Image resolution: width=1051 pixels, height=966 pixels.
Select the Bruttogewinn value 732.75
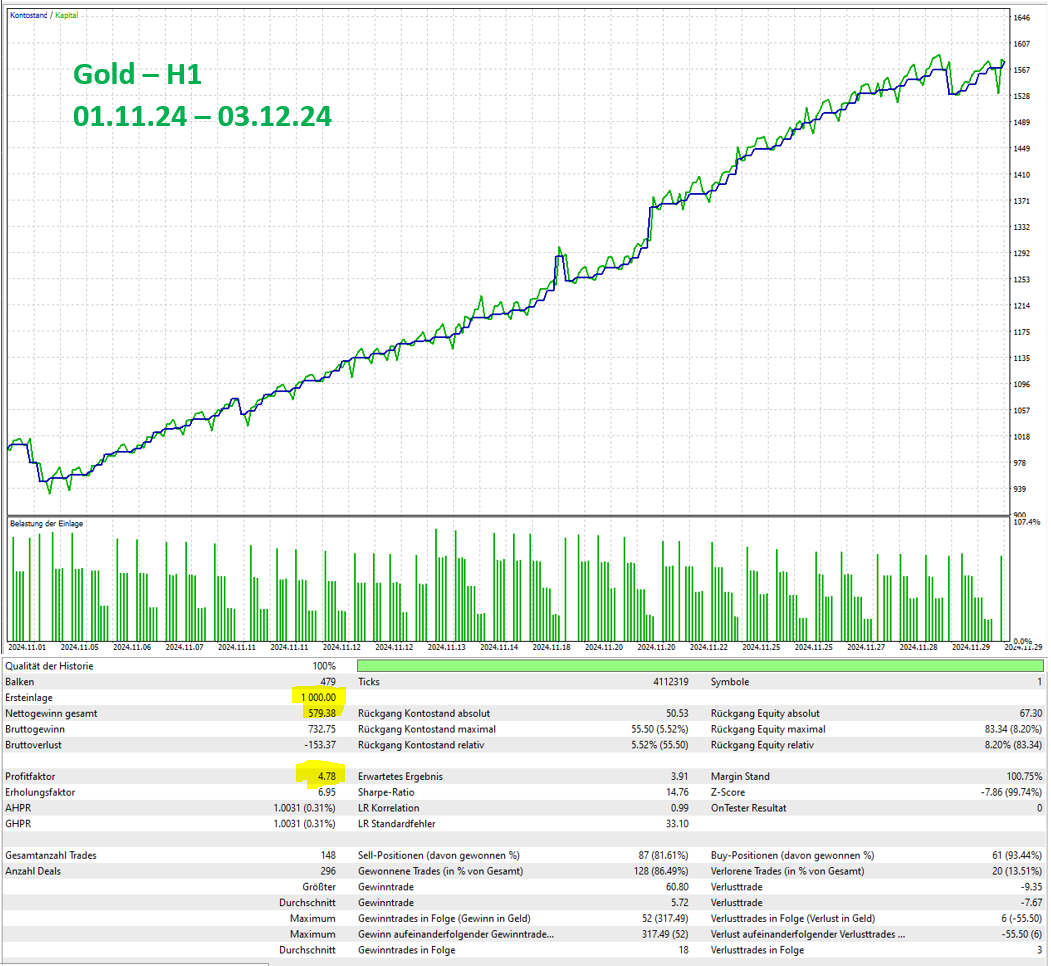click(322, 729)
